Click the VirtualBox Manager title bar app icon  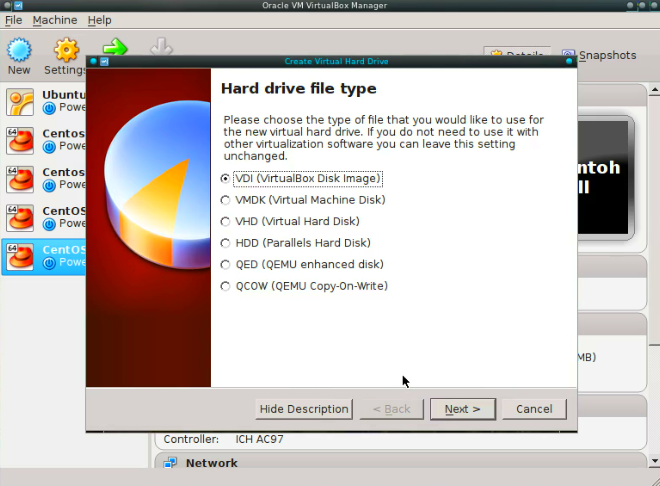click(x=18, y=5)
